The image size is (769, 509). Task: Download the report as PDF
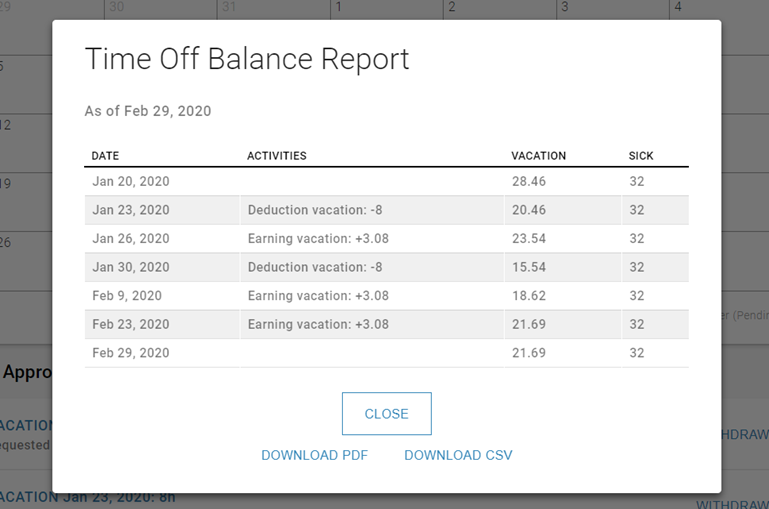click(314, 455)
